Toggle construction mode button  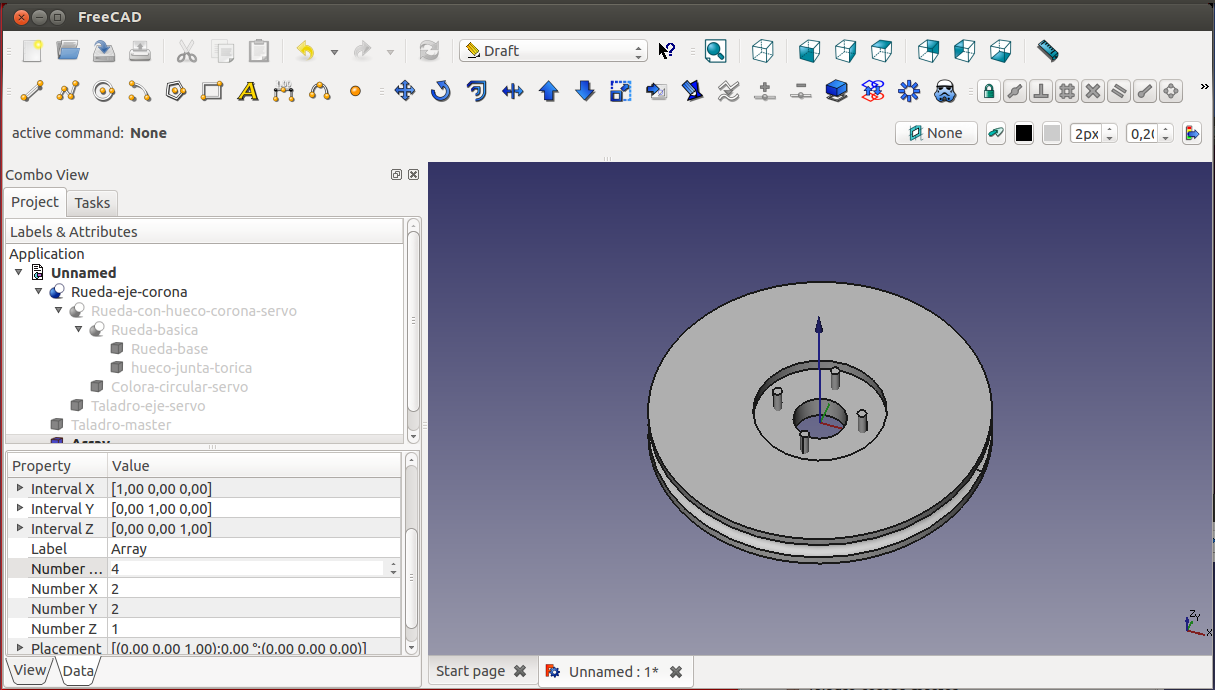coord(995,133)
